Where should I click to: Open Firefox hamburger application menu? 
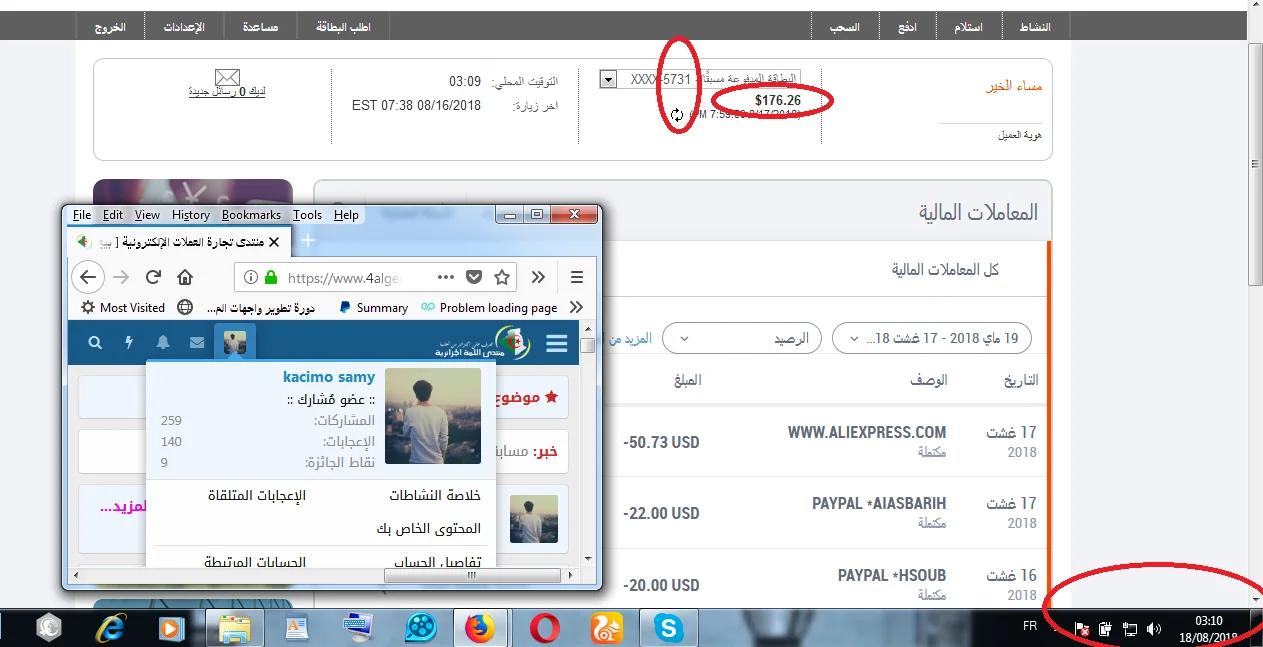577,277
